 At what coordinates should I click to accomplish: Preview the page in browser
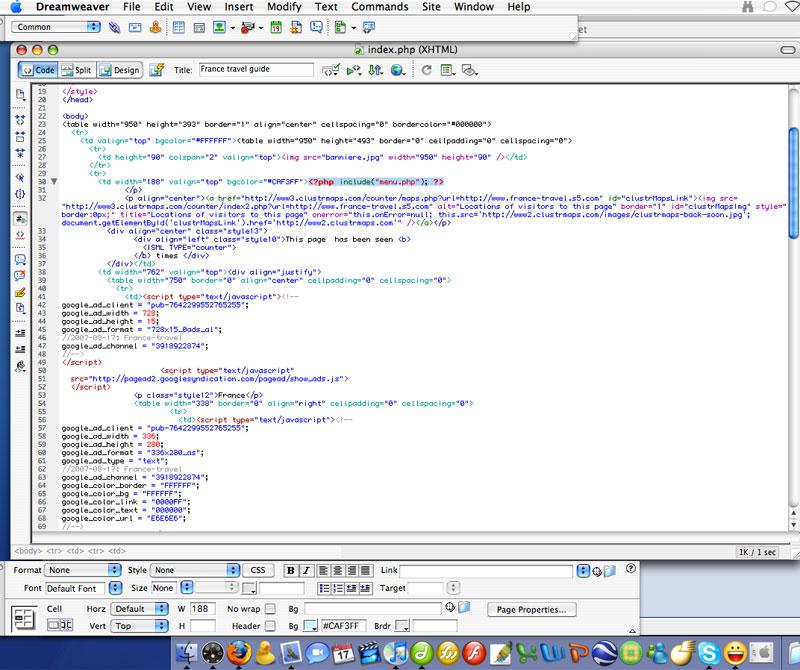(x=397, y=70)
